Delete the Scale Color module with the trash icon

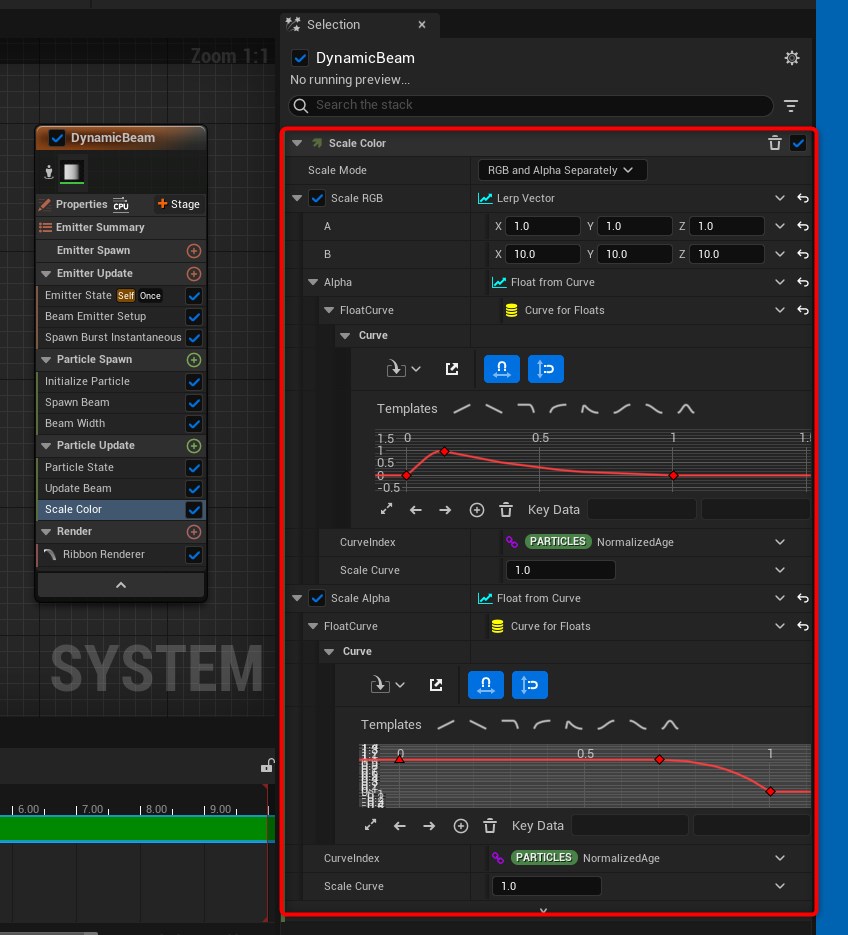(x=775, y=143)
